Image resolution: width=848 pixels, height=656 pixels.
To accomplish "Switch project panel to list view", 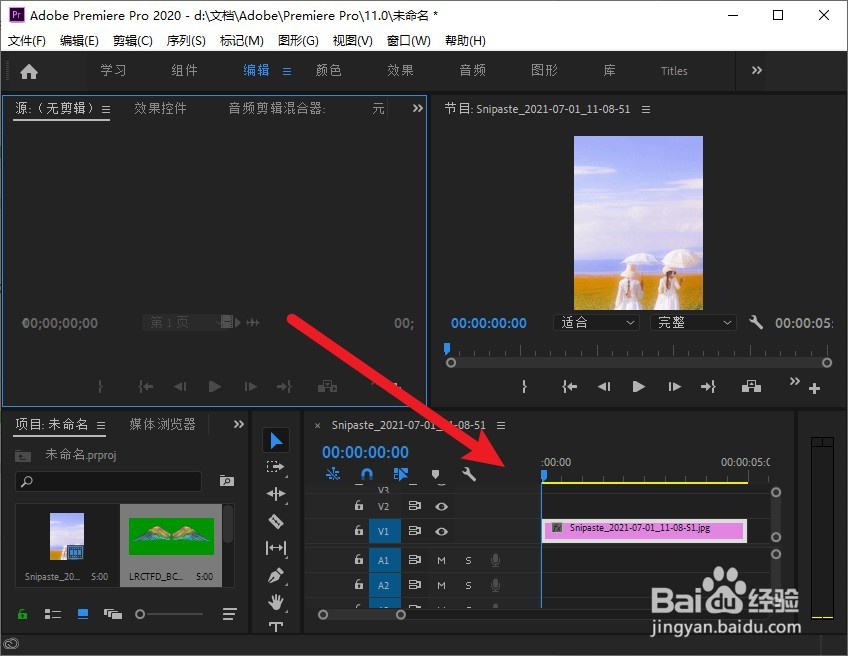I will pos(52,614).
